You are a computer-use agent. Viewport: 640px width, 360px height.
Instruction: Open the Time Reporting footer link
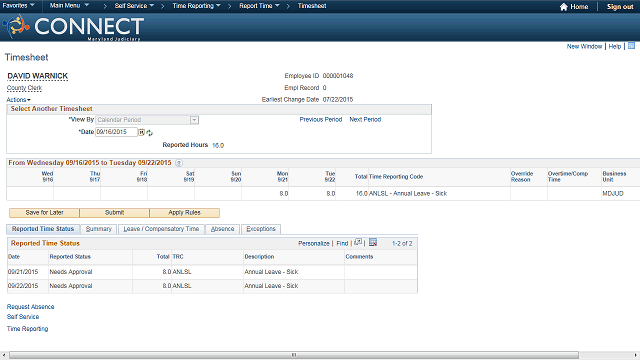27,329
